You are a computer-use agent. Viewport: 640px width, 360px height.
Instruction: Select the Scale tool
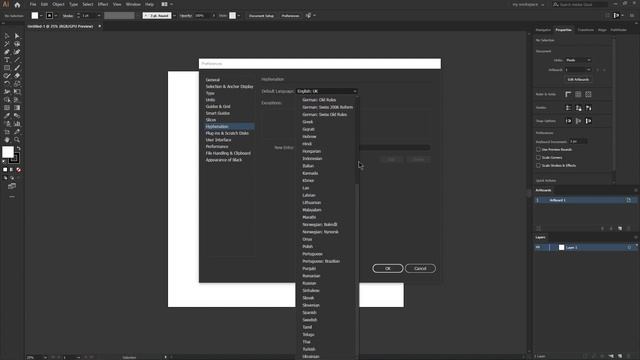tap(17, 84)
